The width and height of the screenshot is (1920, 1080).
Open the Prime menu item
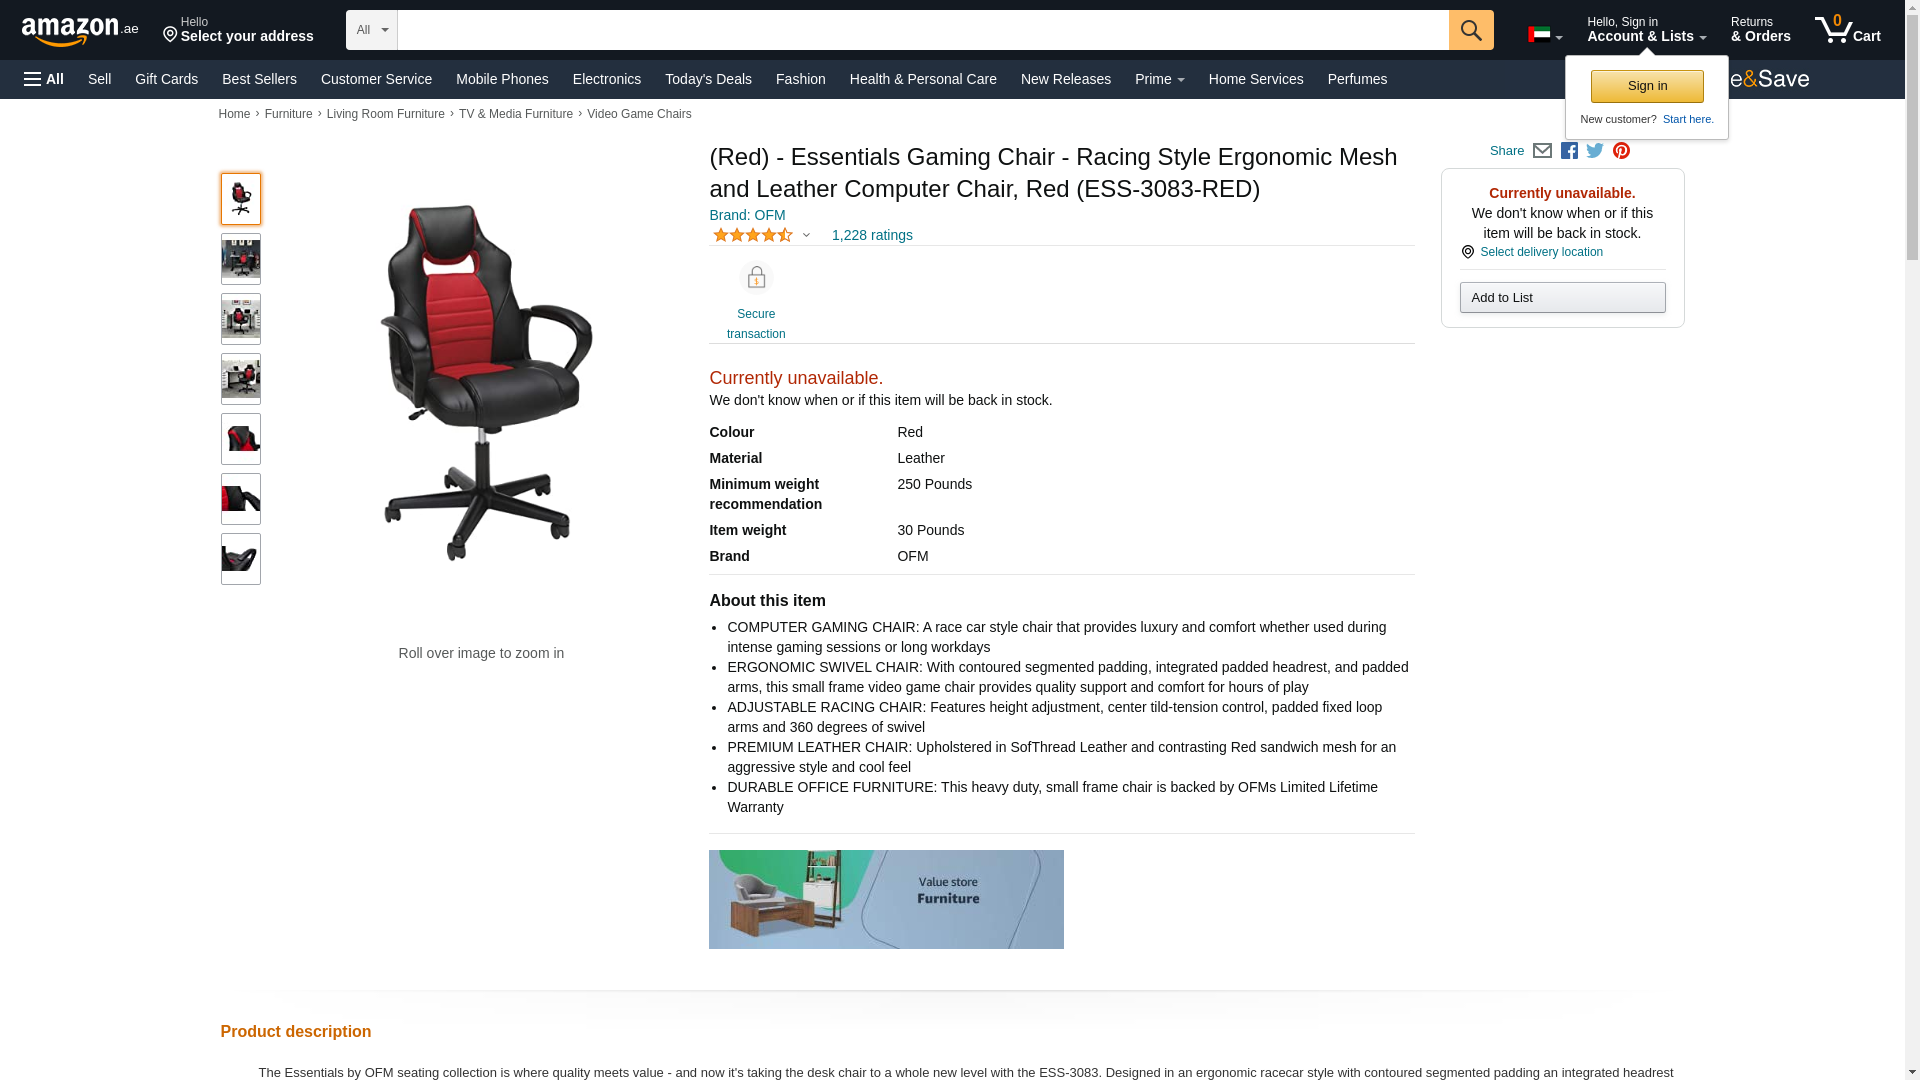(1159, 79)
